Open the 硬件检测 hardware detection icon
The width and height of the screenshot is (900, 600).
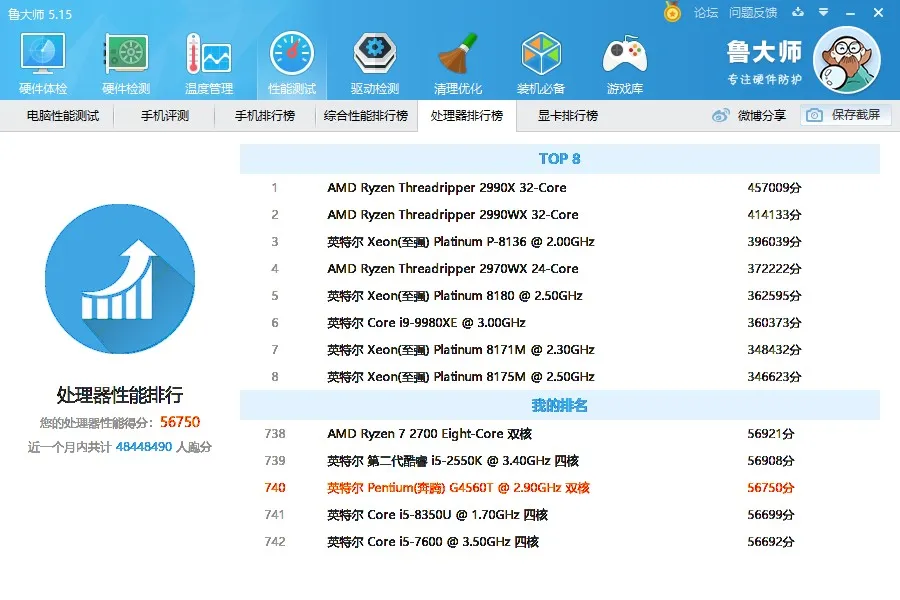pyautogui.click(x=126, y=62)
